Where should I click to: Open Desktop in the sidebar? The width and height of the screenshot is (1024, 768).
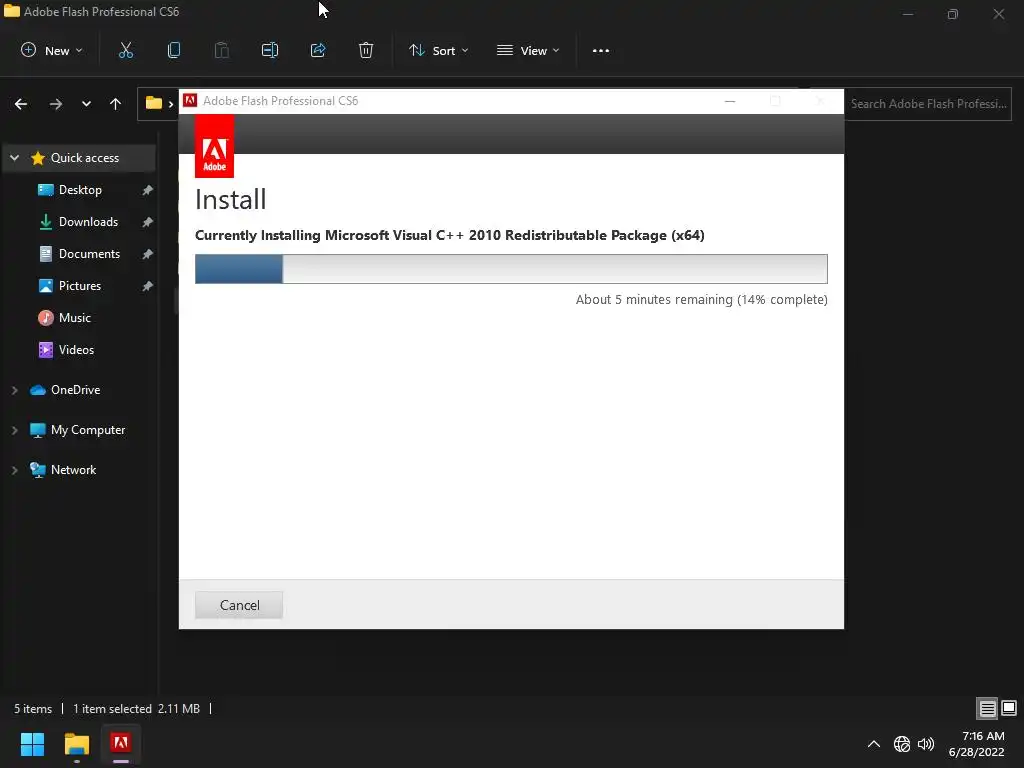tap(80, 190)
